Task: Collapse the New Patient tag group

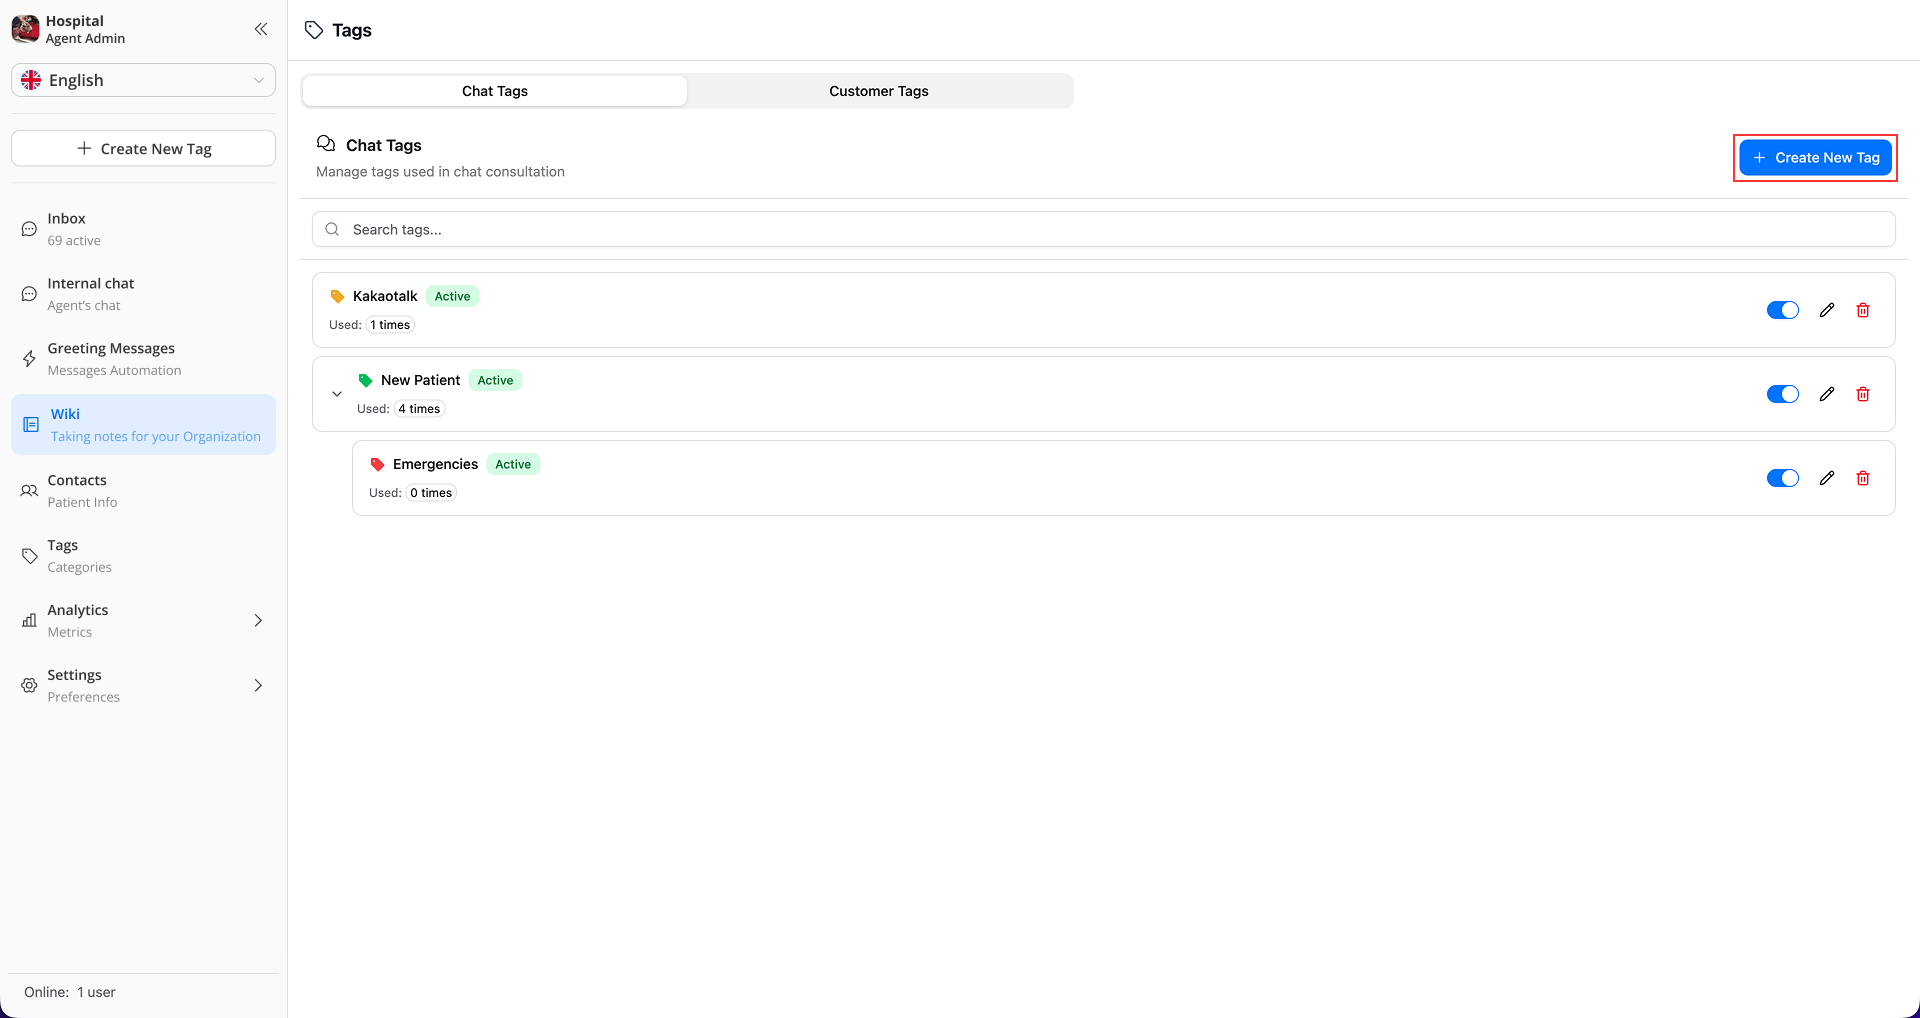Action: pos(337,393)
